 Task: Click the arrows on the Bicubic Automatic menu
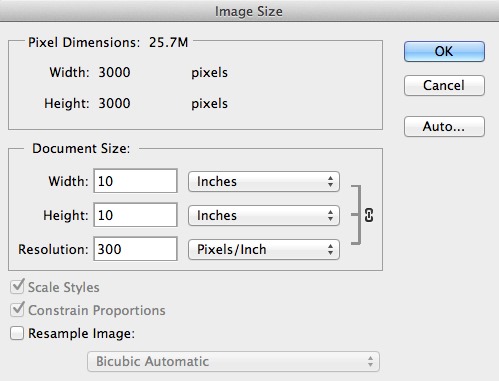coord(370,361)
